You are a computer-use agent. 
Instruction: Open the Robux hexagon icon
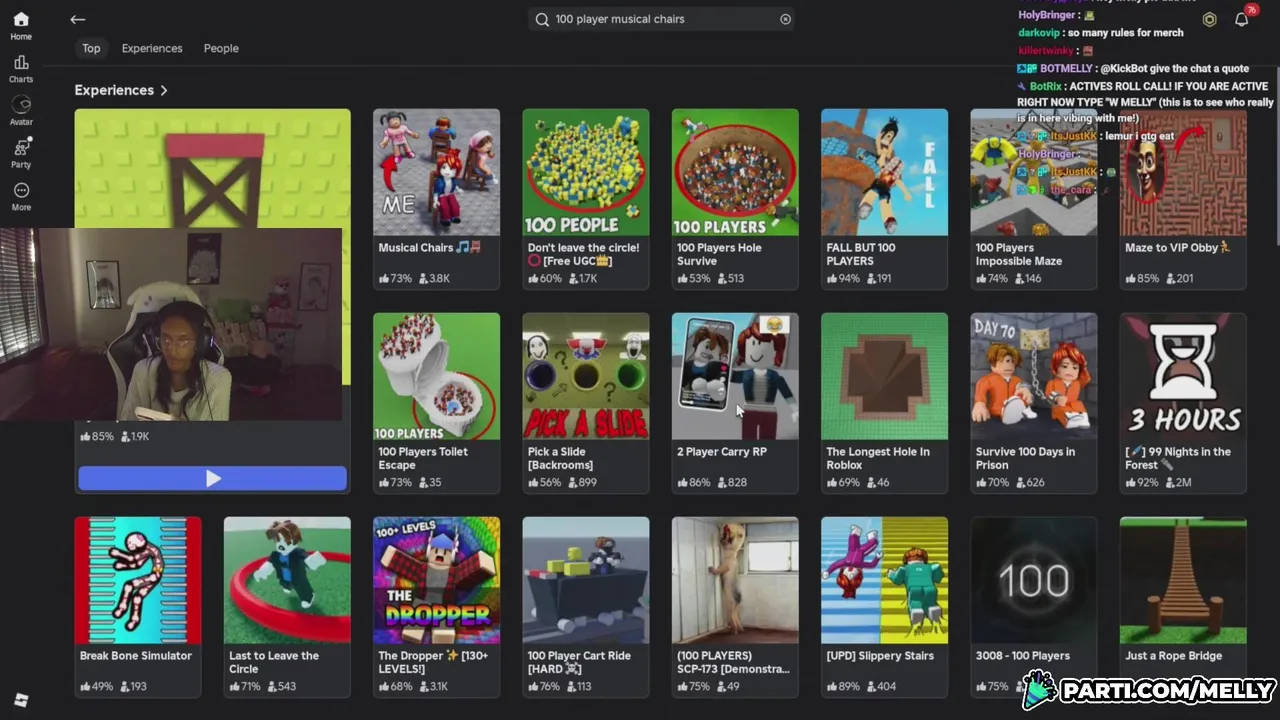tap(1209, 19)
